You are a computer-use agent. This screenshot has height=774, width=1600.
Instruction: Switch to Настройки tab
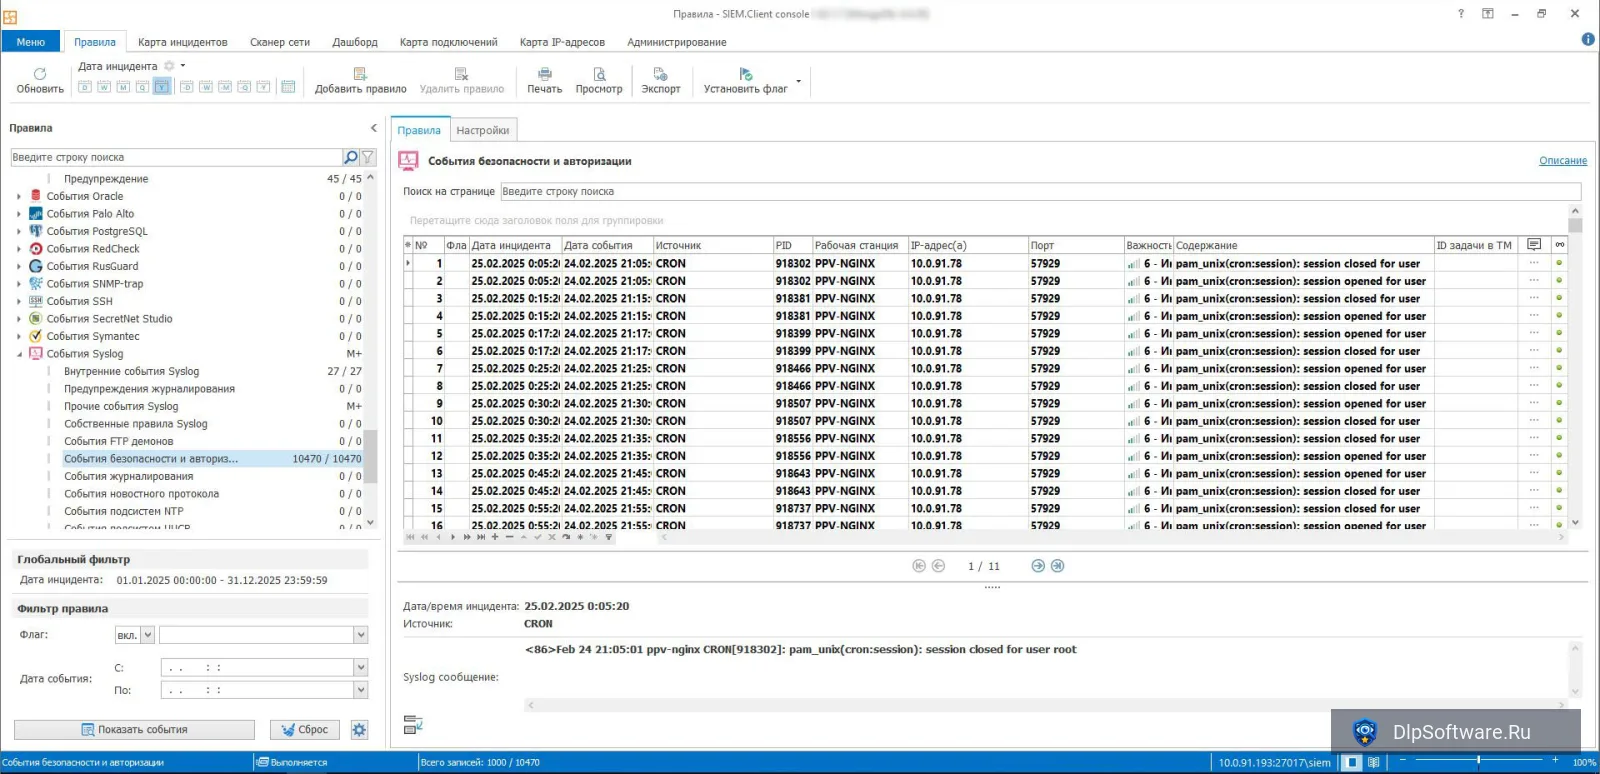483,130
